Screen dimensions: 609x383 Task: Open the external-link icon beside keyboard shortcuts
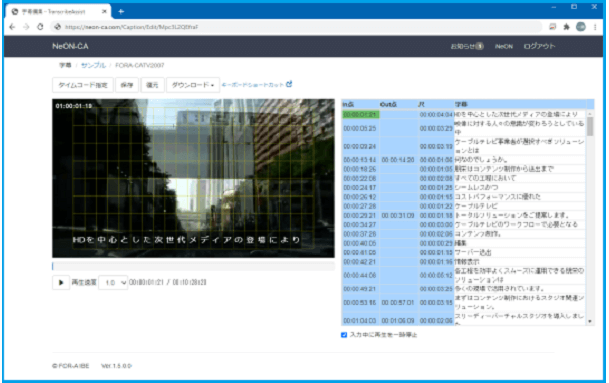[x=289, y=84]
